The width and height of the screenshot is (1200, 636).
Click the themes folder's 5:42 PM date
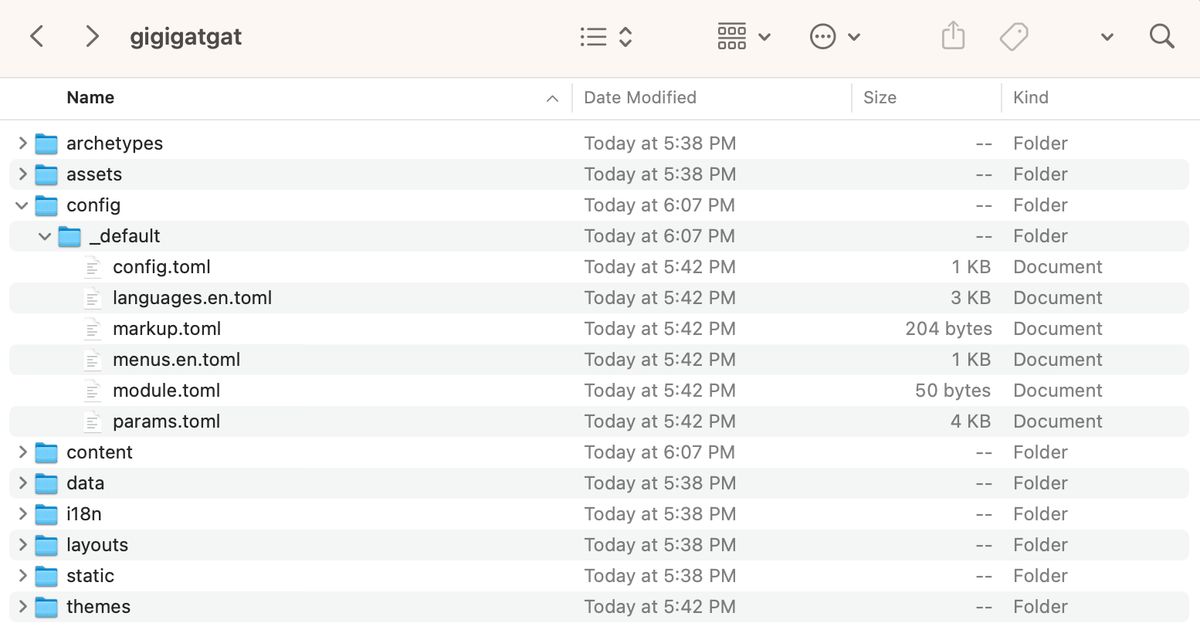click(x=660, y=607)
